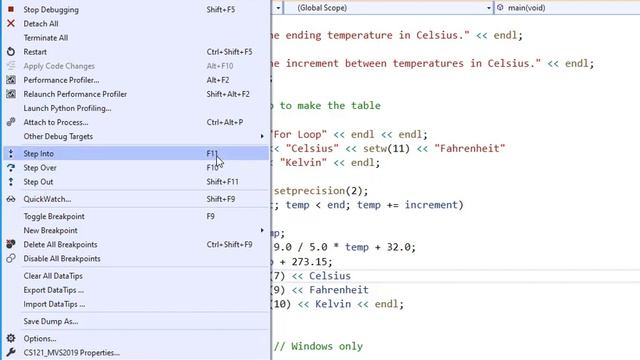Select Detach All menu entry
This screenshot has height=360, width=640.
[136, 24]
